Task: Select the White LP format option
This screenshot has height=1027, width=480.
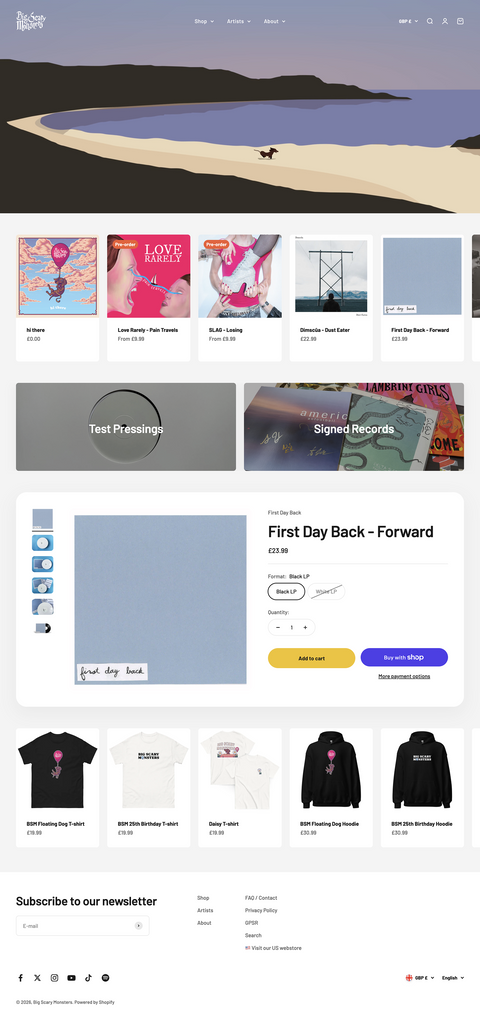Action: (x=326, y=591)
